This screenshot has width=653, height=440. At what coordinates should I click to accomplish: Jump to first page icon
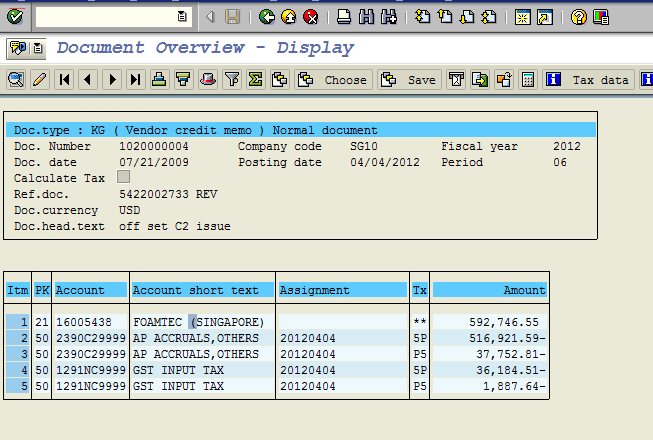pos(423,17)
